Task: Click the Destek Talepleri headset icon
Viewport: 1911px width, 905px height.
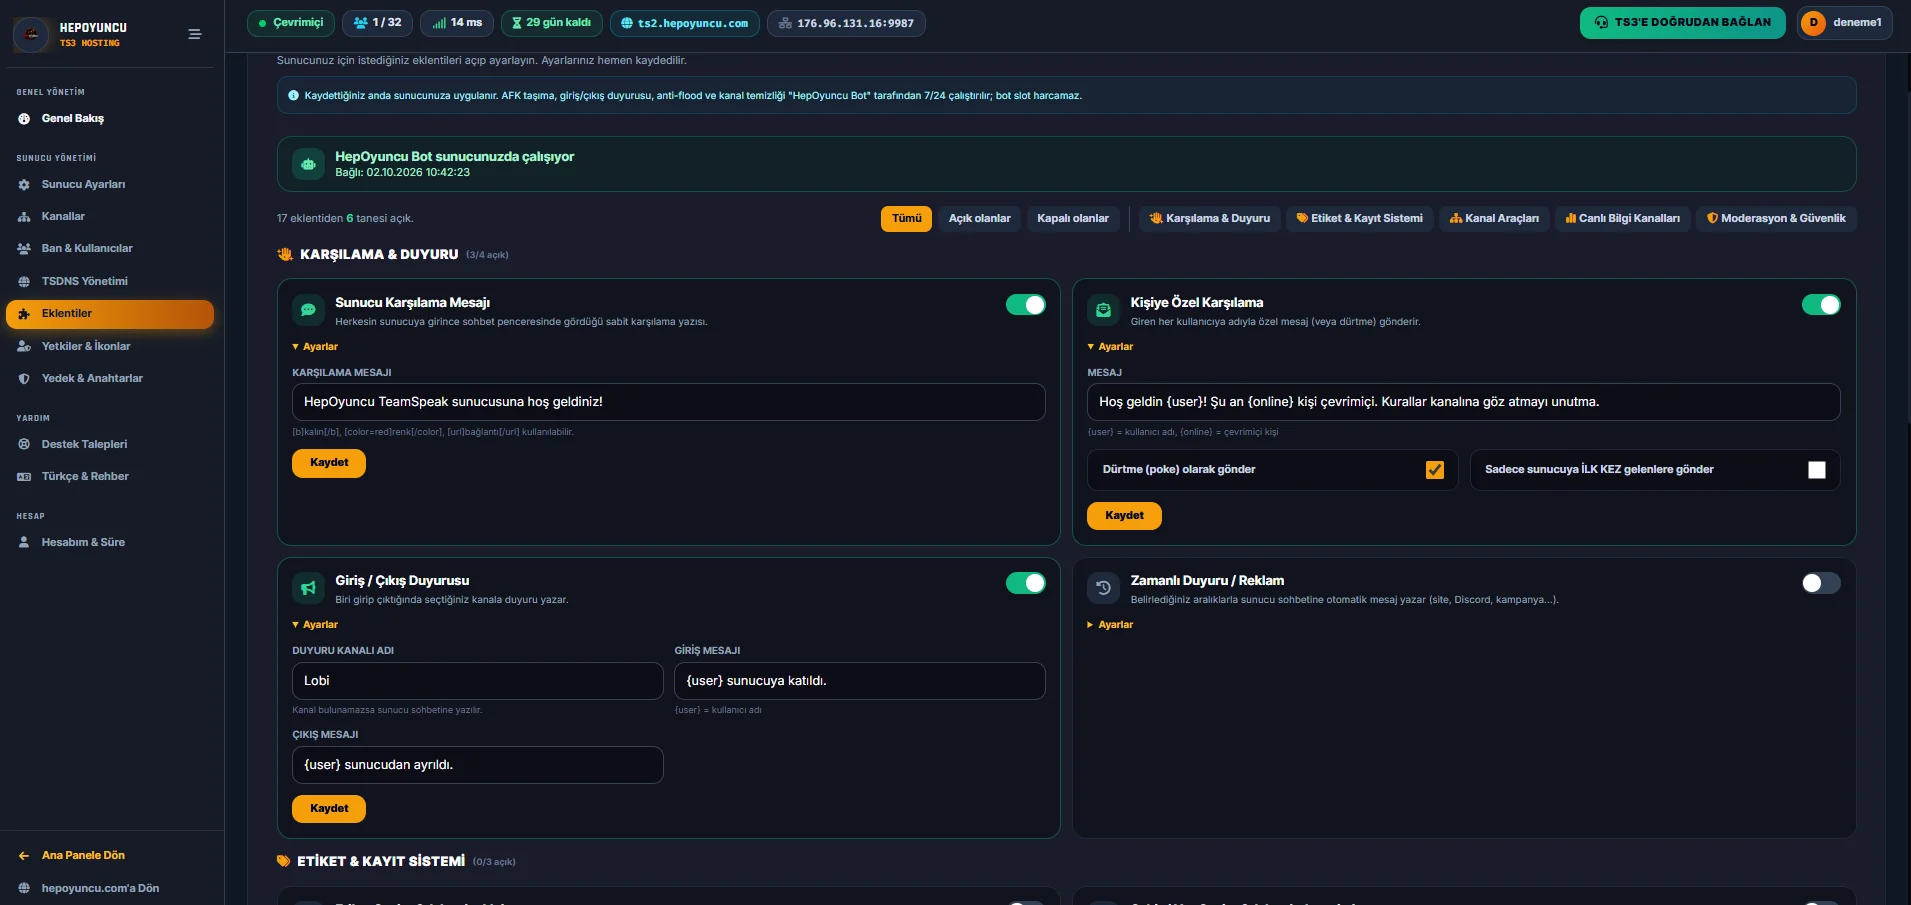Action: pyautogui.click(x=24, y=445)
